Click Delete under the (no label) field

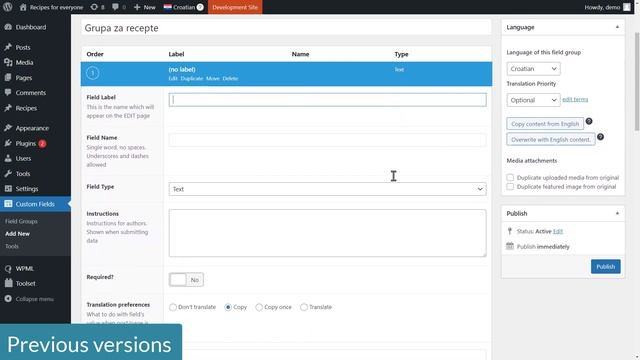point(230,78)
